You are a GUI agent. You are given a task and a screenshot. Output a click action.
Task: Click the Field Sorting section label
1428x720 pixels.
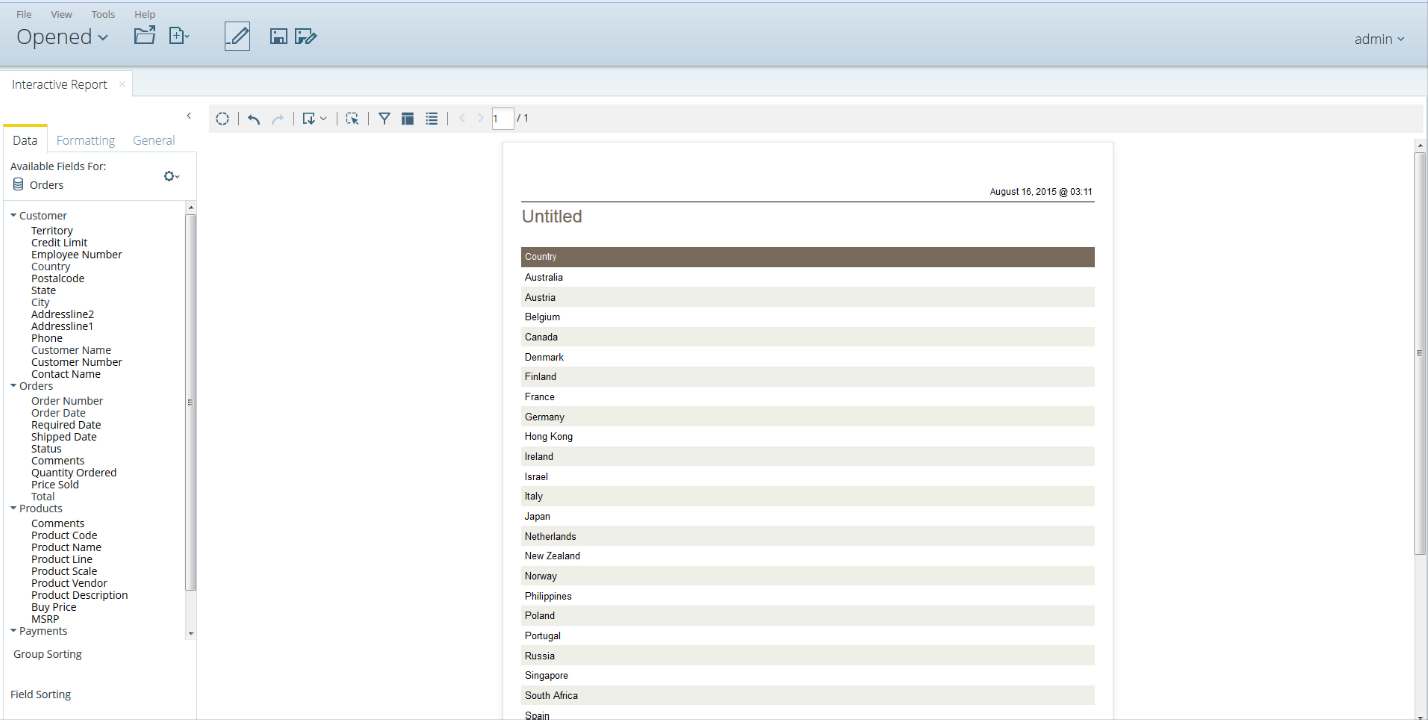[41, 695]
